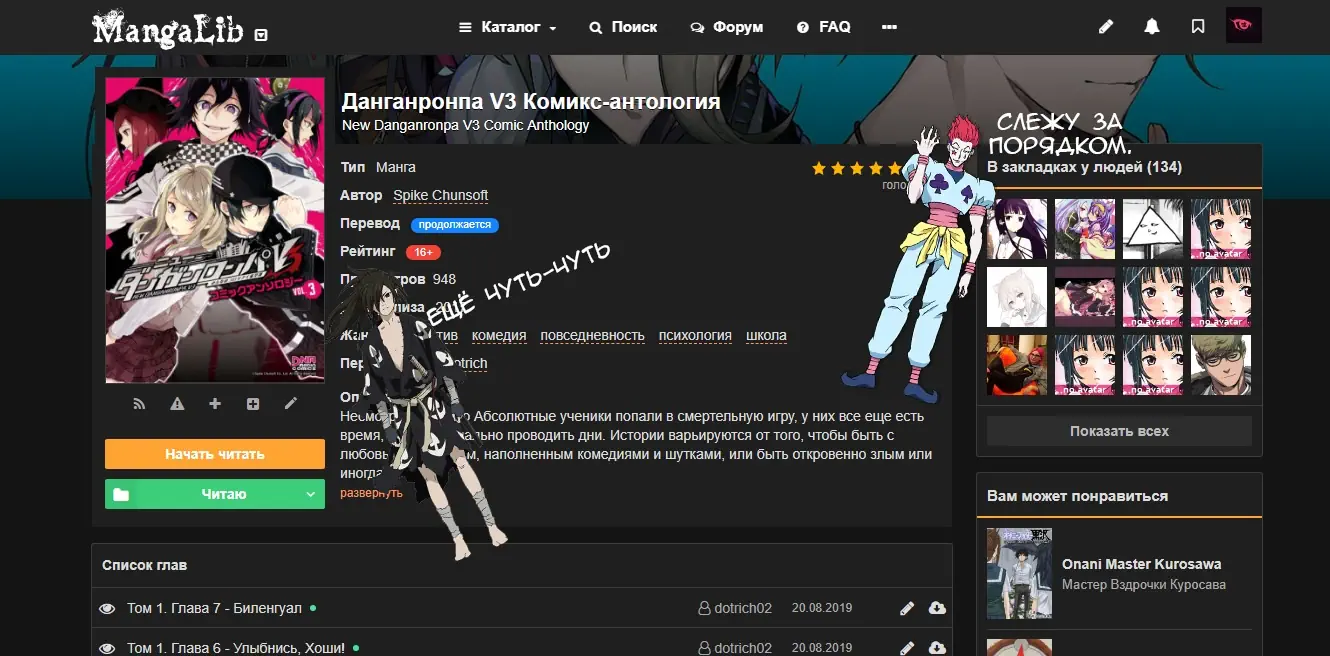Screen dimensions: 1330x656
Task: Report a problem via the warning triangle icon
Action: pyautogui.click(x=177, y=404)
